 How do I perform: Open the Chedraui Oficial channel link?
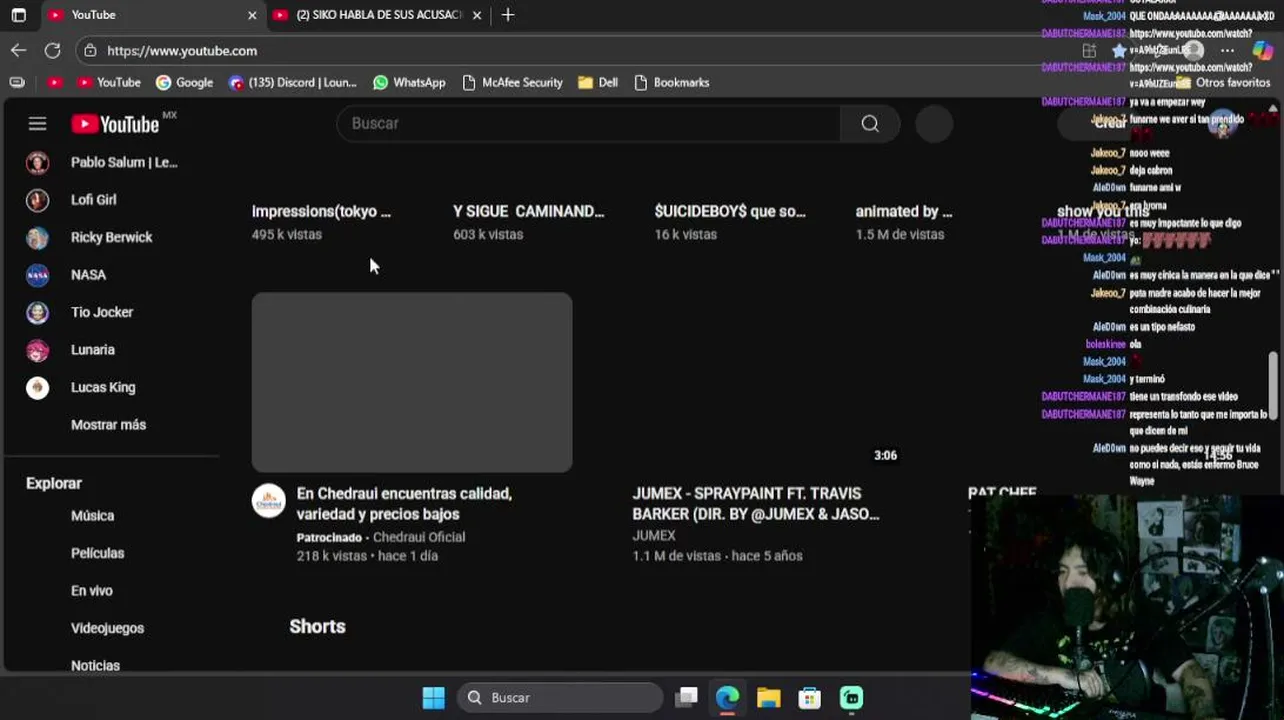pos(419,537)
